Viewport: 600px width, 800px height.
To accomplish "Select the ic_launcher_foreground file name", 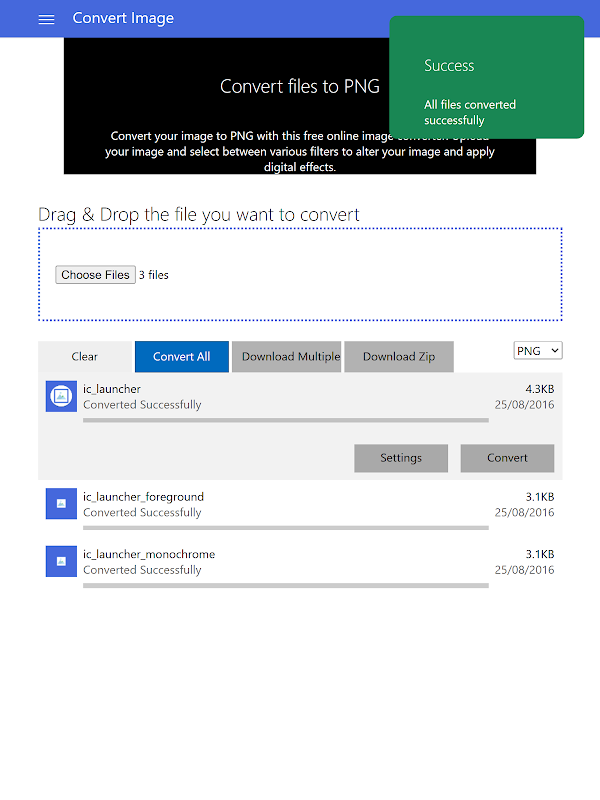I will [x=143, y=496].
